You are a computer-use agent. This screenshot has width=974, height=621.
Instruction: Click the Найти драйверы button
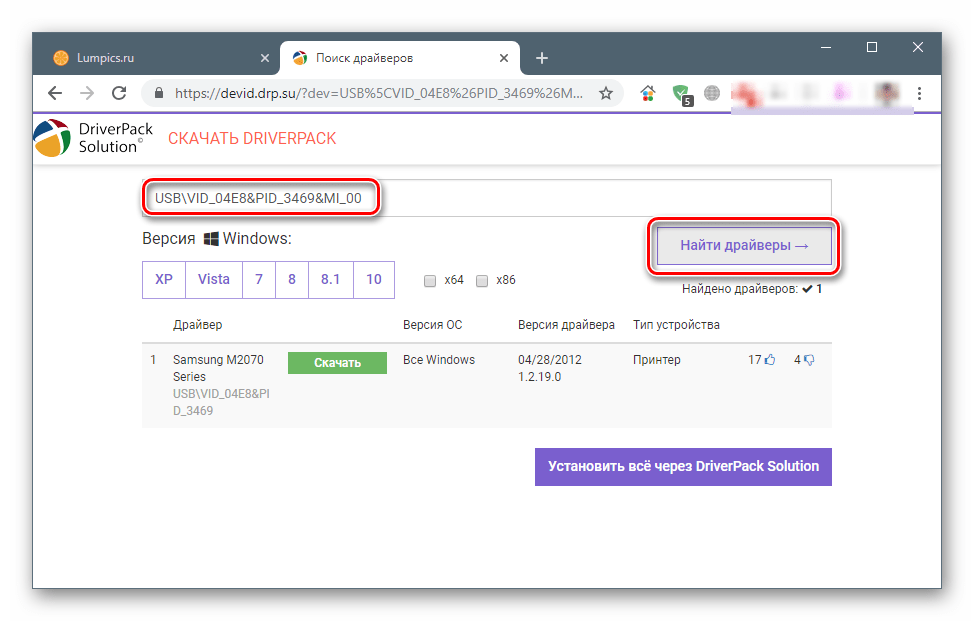pos(744,245)
